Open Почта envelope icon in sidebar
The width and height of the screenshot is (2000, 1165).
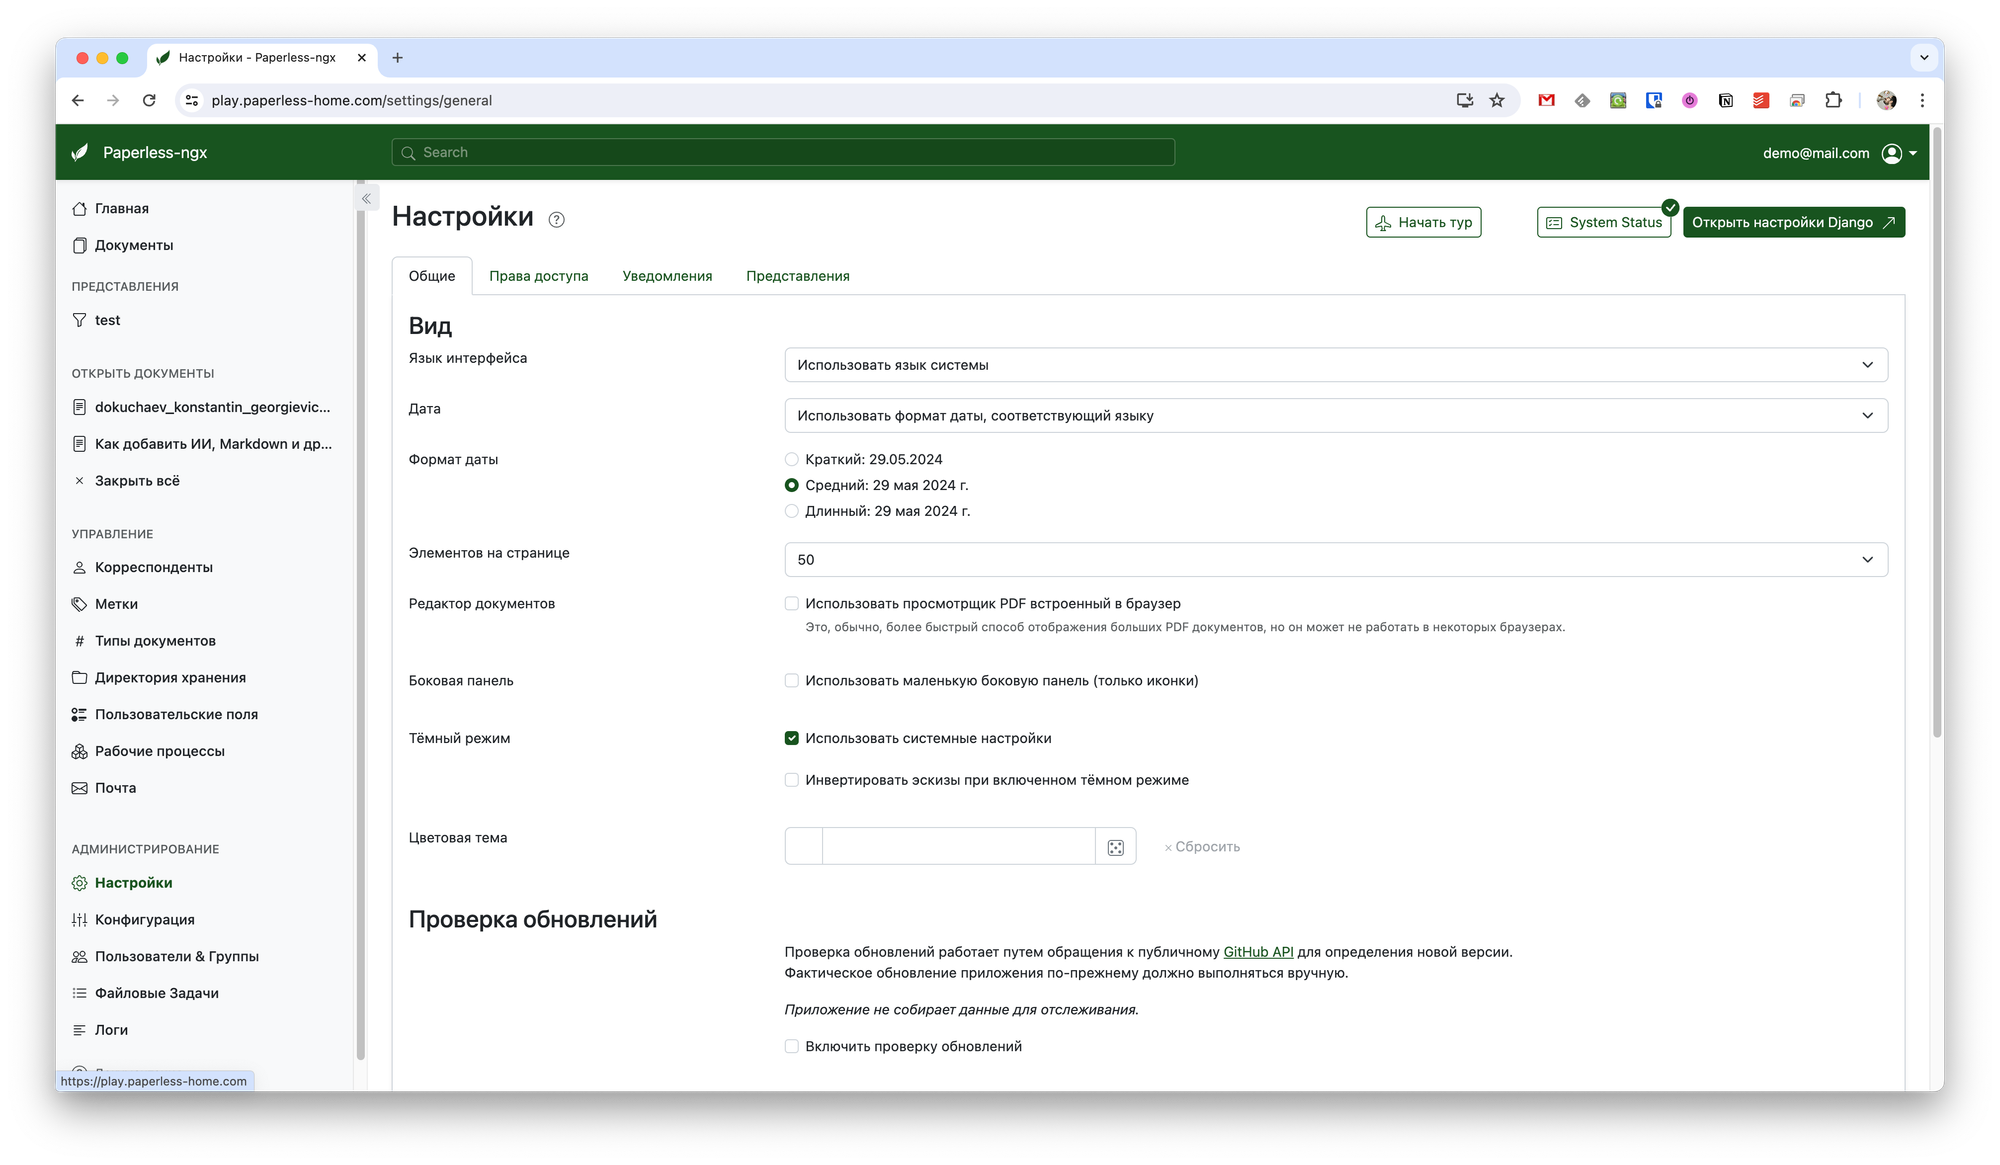79,788
